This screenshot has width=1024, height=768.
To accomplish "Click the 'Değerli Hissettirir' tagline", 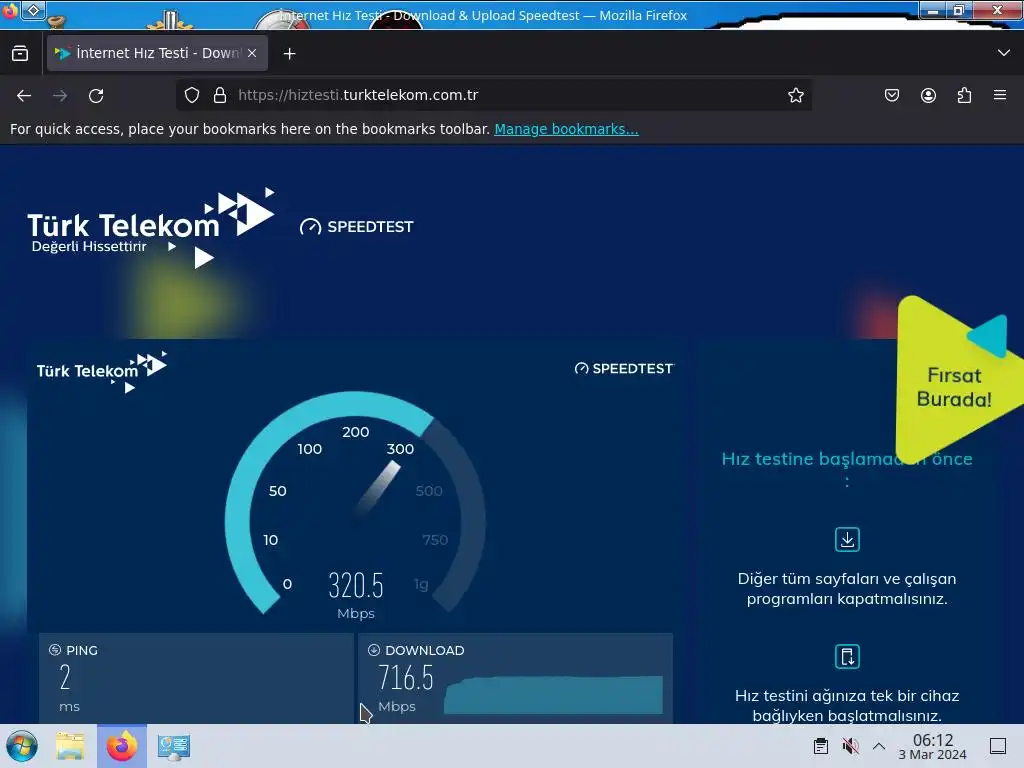I will (89, 246).
